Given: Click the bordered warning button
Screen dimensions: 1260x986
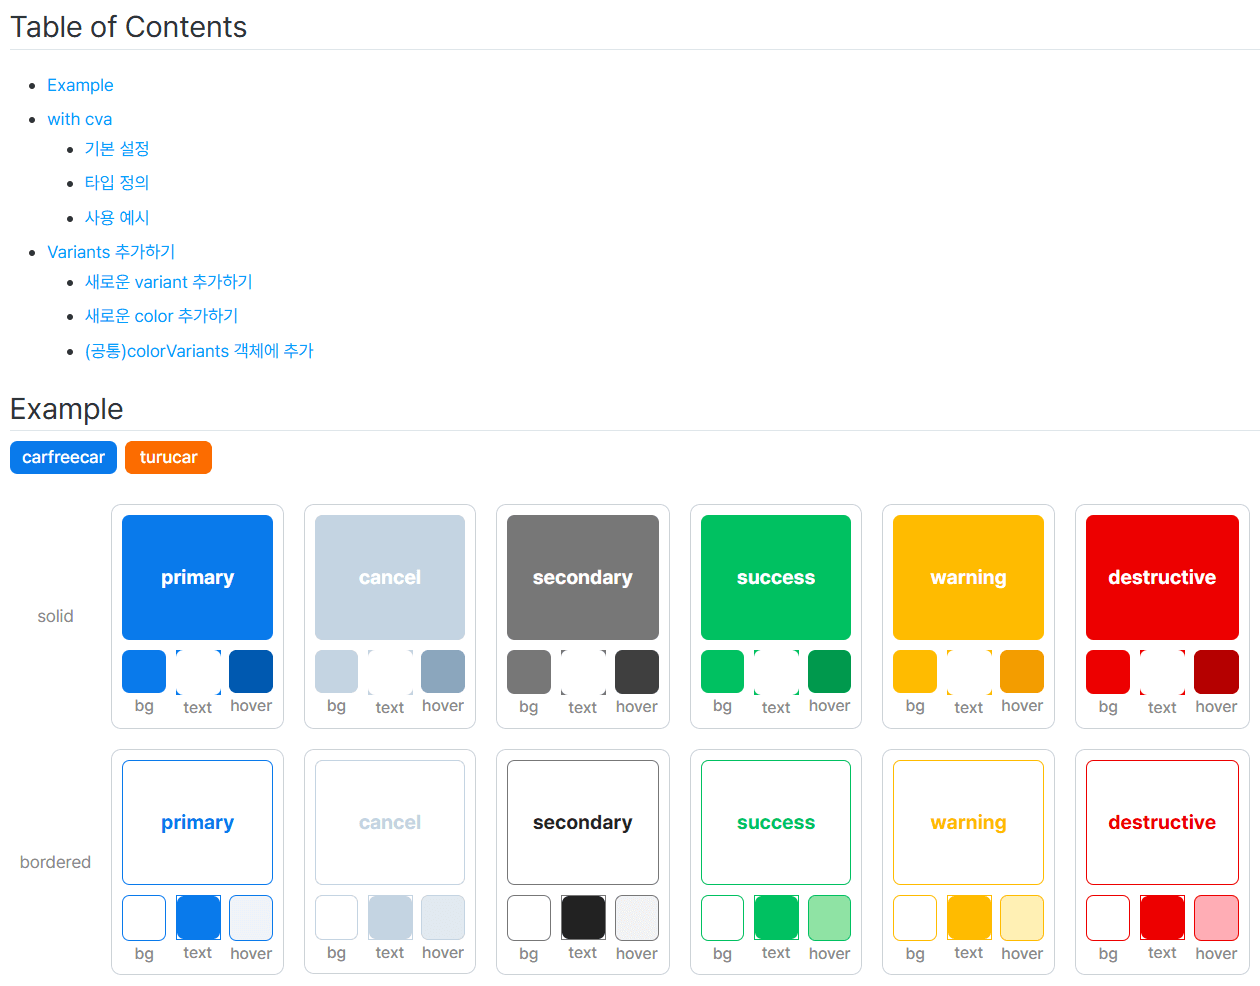Looking at the screenshot, I should tap(968, 822).
